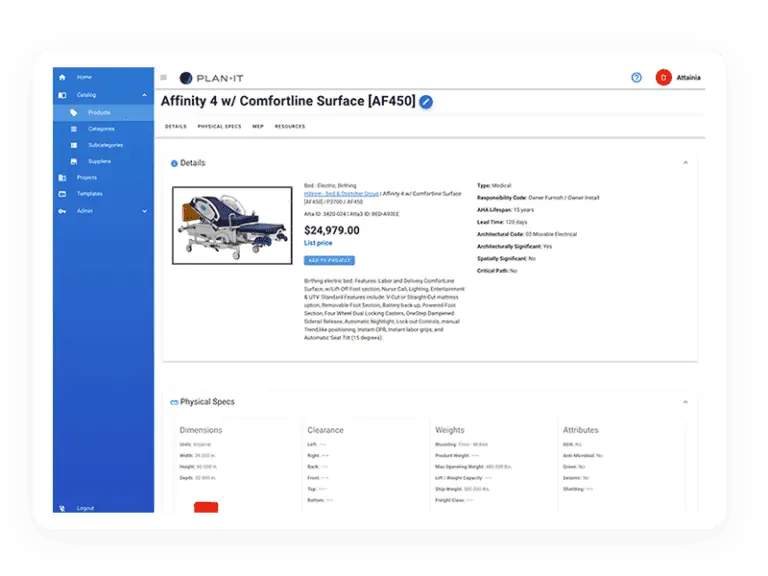The height and width of the screenshot is (576, 768).
Task: Click the AHA Lifespan: 15 years text
Action: click(505, 210)
